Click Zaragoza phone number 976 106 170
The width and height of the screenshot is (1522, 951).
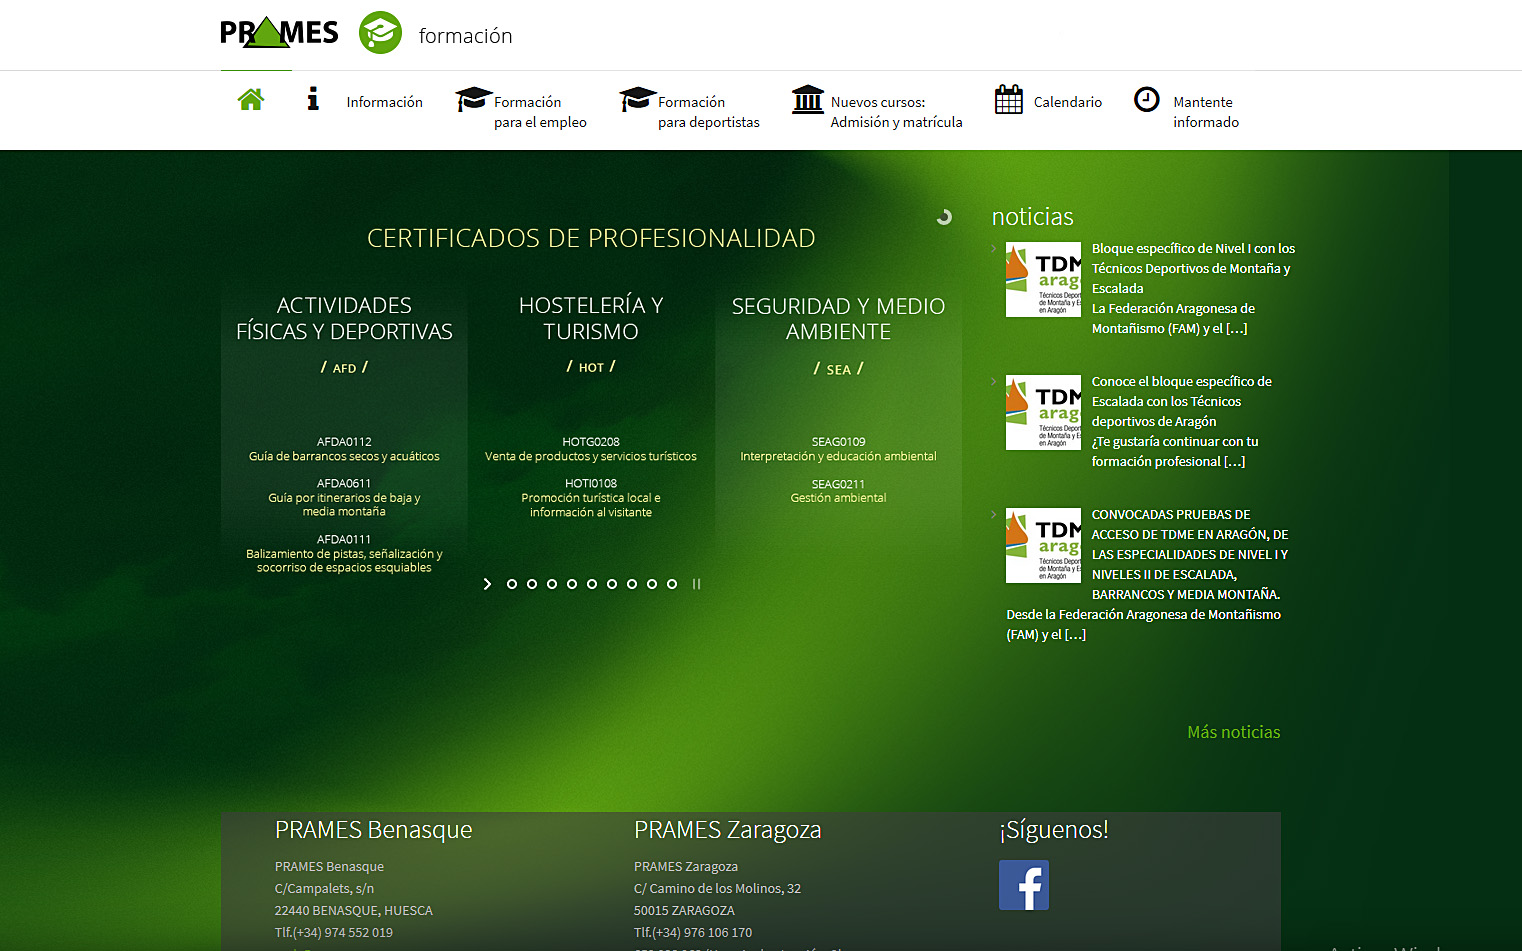click(x=693, y=932)
